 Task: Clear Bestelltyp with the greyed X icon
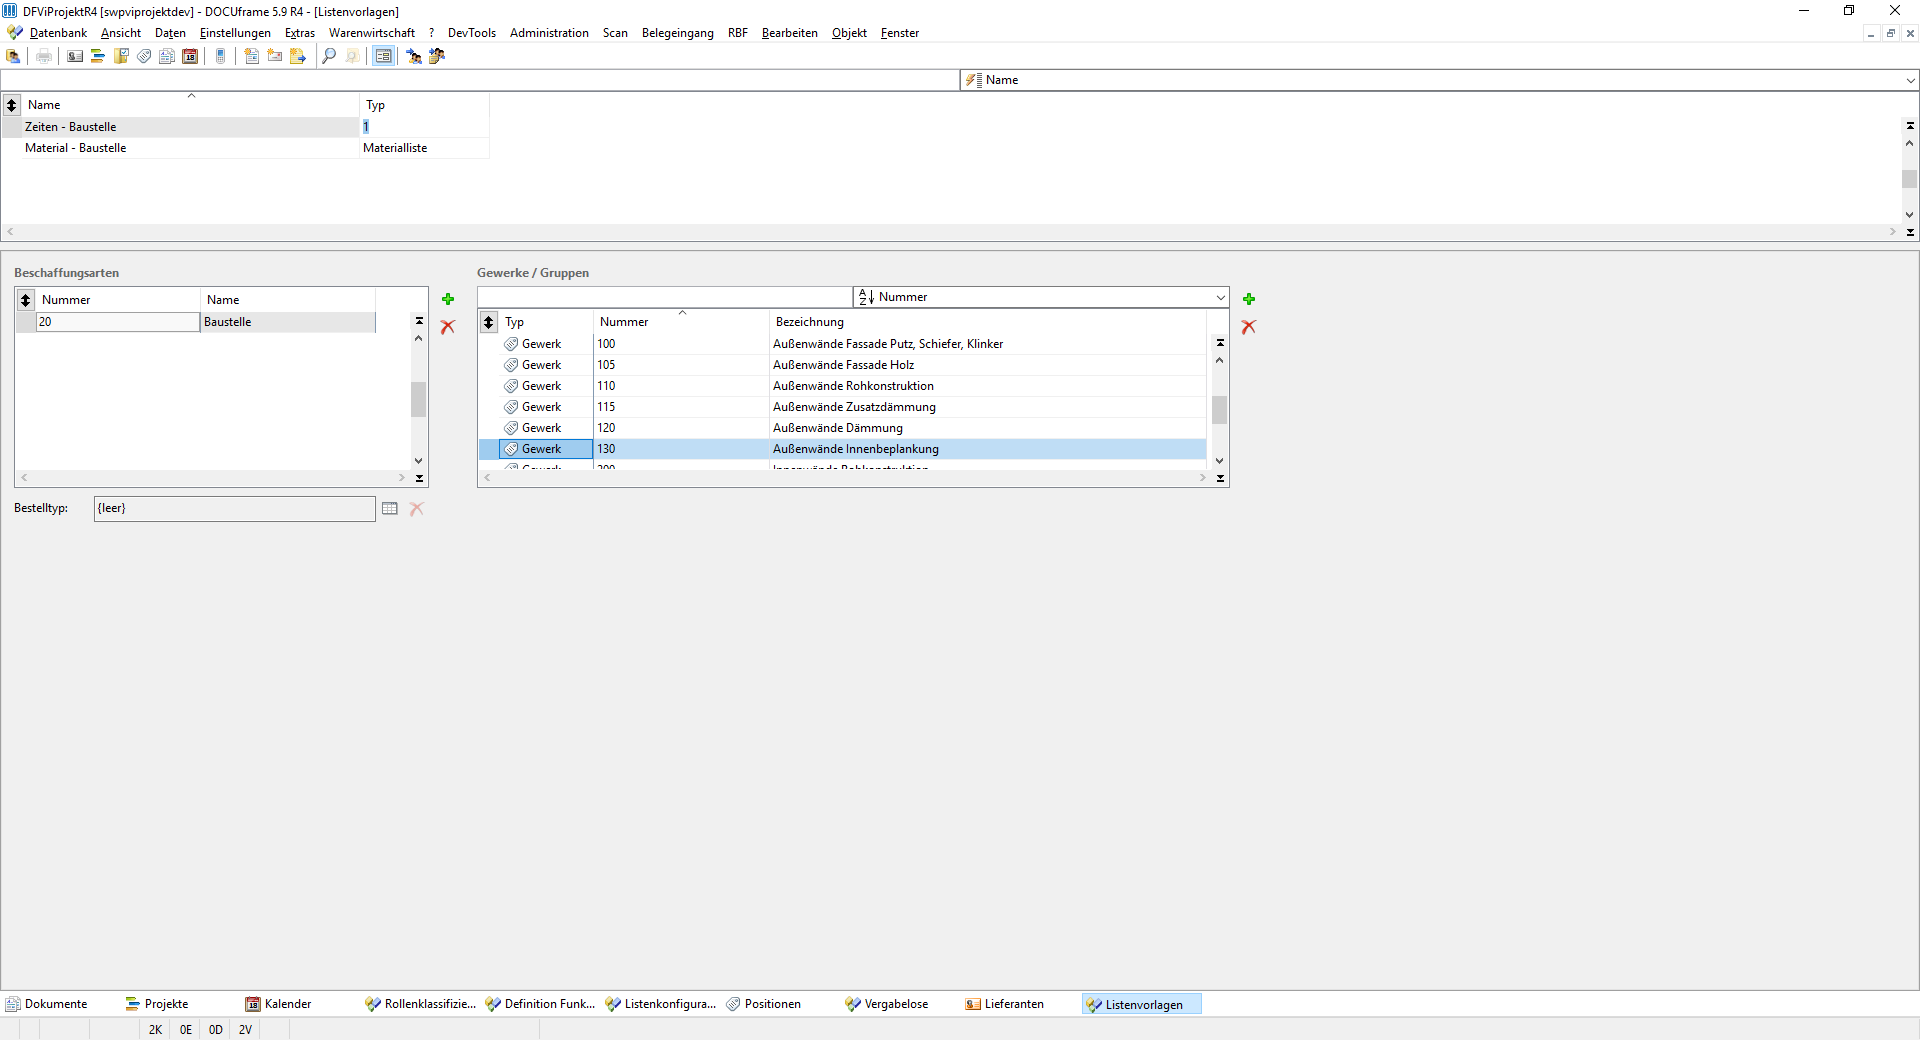[417, 509]
